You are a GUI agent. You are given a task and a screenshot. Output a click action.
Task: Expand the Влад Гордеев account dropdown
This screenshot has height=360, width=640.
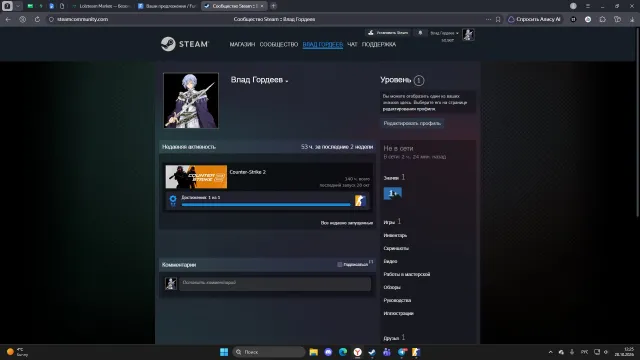click(x=444, y=33)
